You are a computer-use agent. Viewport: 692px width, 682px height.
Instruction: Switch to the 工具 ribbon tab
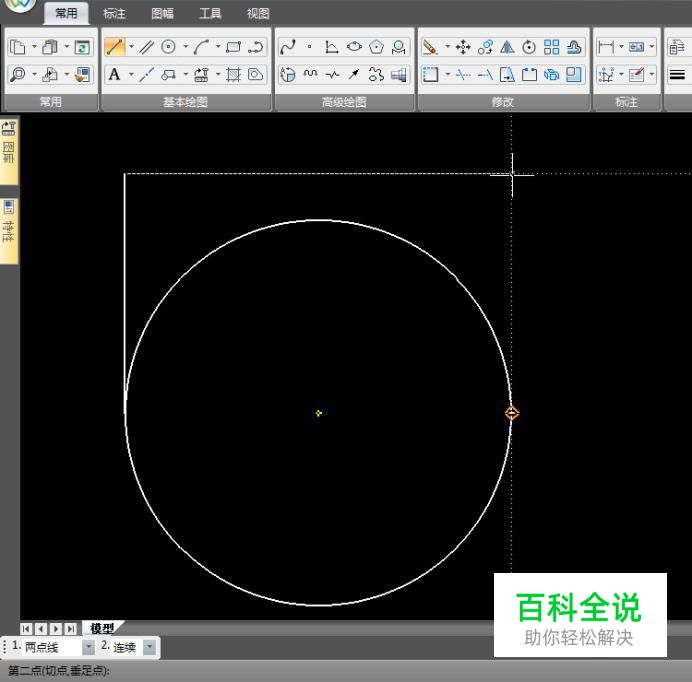coord(210,14)
